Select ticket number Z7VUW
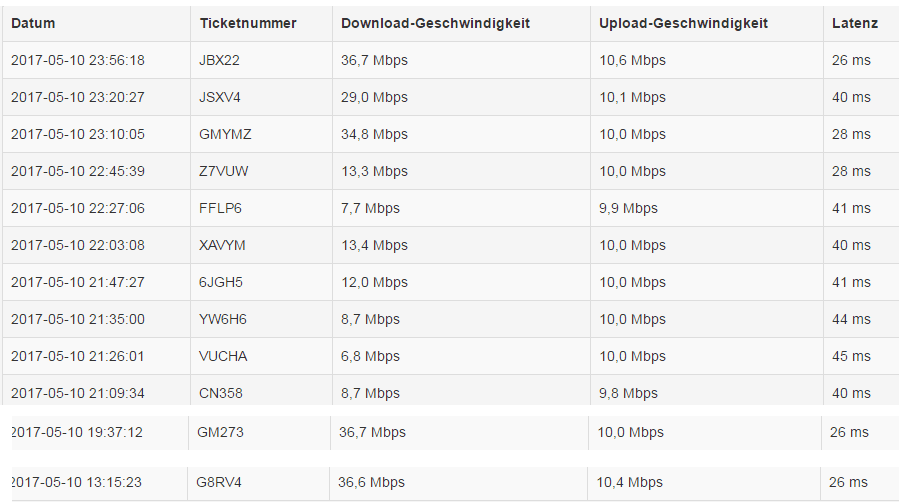The width and height of the screenshot is (899, 503). point(224,171)
